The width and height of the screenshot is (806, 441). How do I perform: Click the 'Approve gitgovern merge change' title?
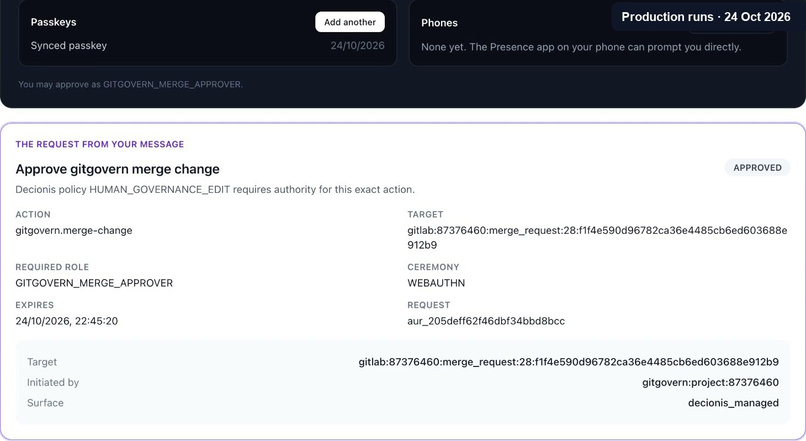tap(117, 169)
